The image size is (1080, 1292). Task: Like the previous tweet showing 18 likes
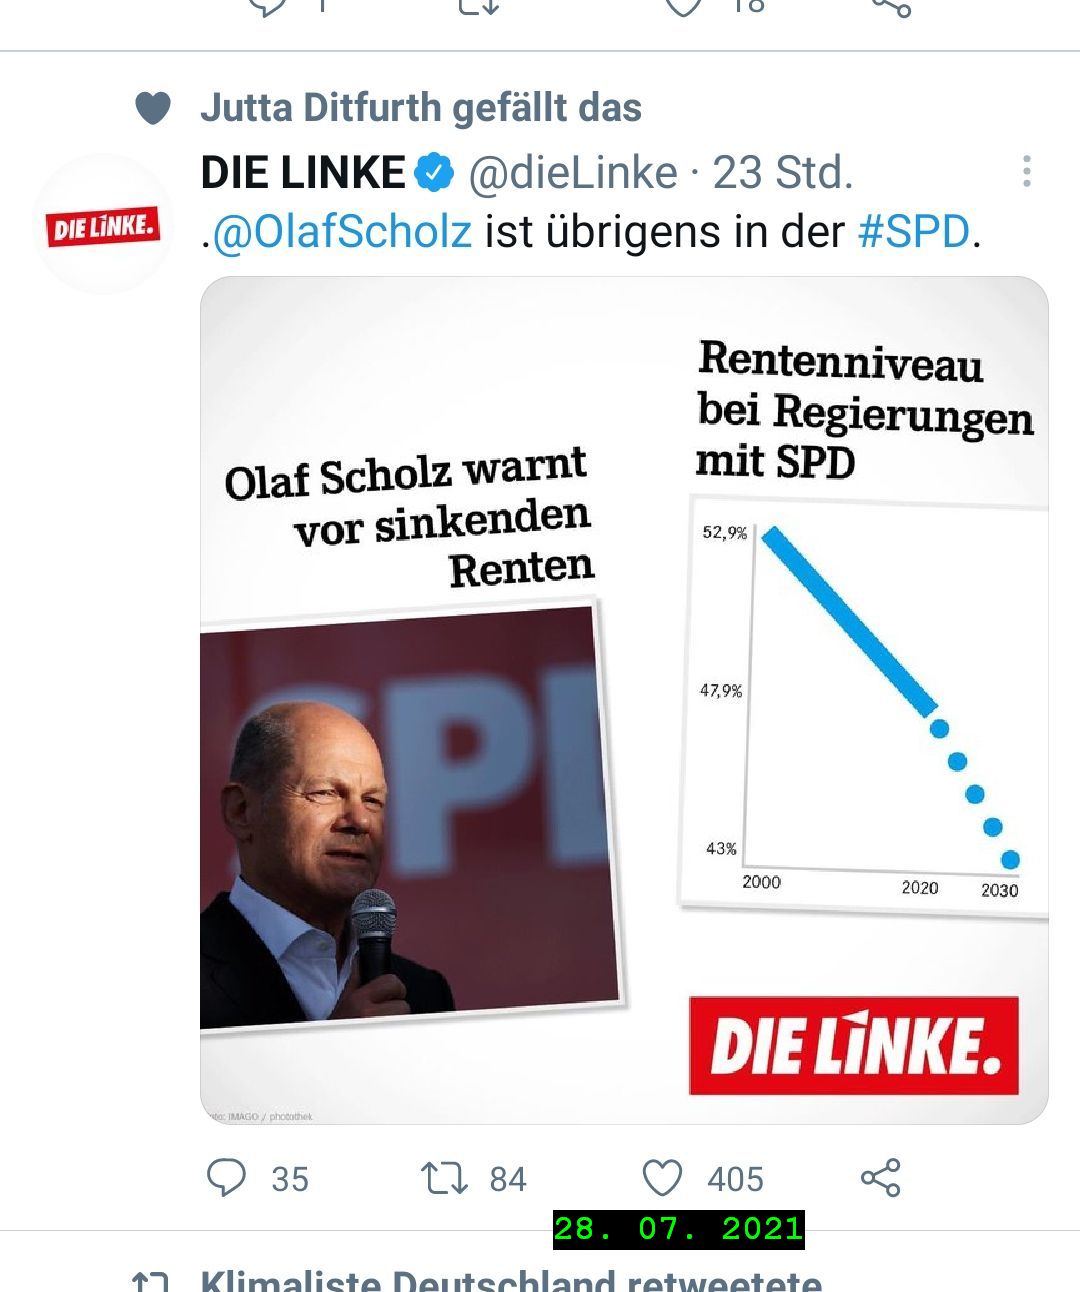pos(686,6)
